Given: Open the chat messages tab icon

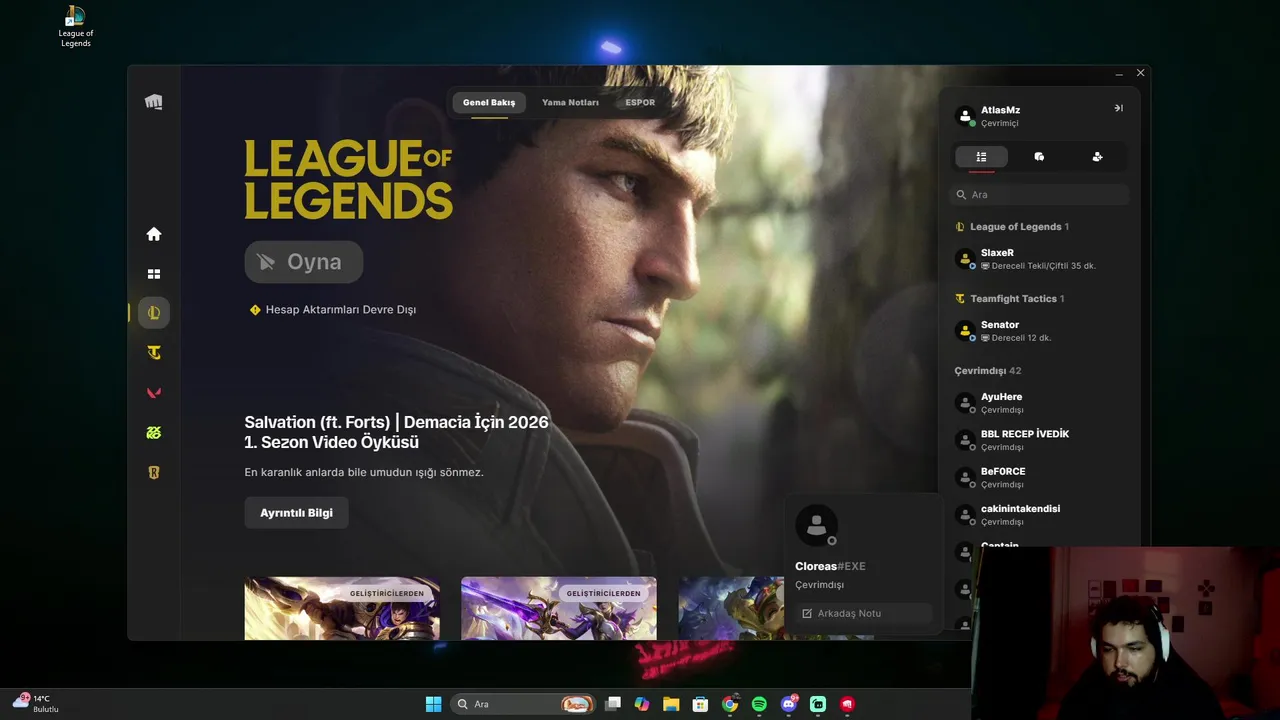Looking at the screenshot, I should click(x=1039, y=157).
